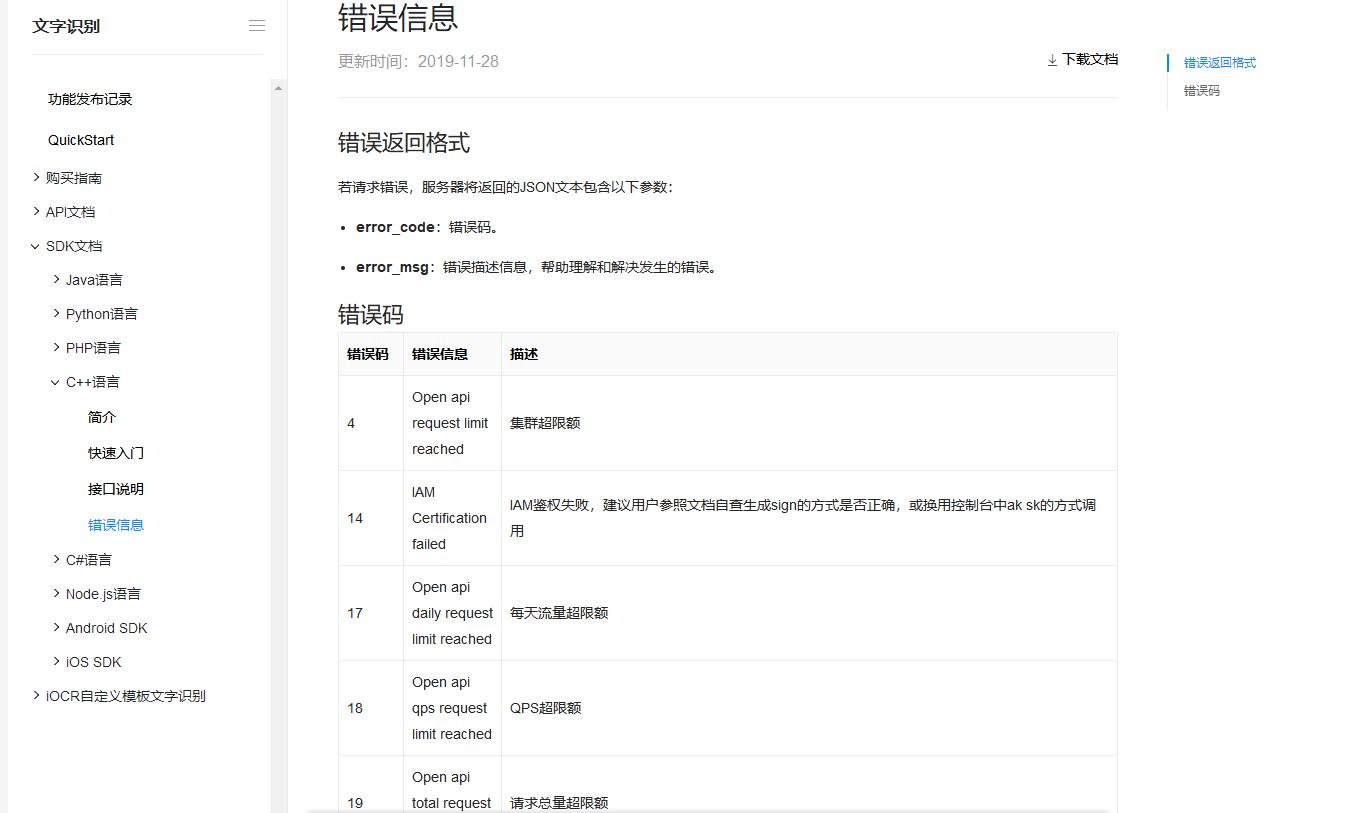The width and height of the screenshot is (1347, 813).
Task: Jump to 错误码 in page outline
Action: [x=1202, y=90]
